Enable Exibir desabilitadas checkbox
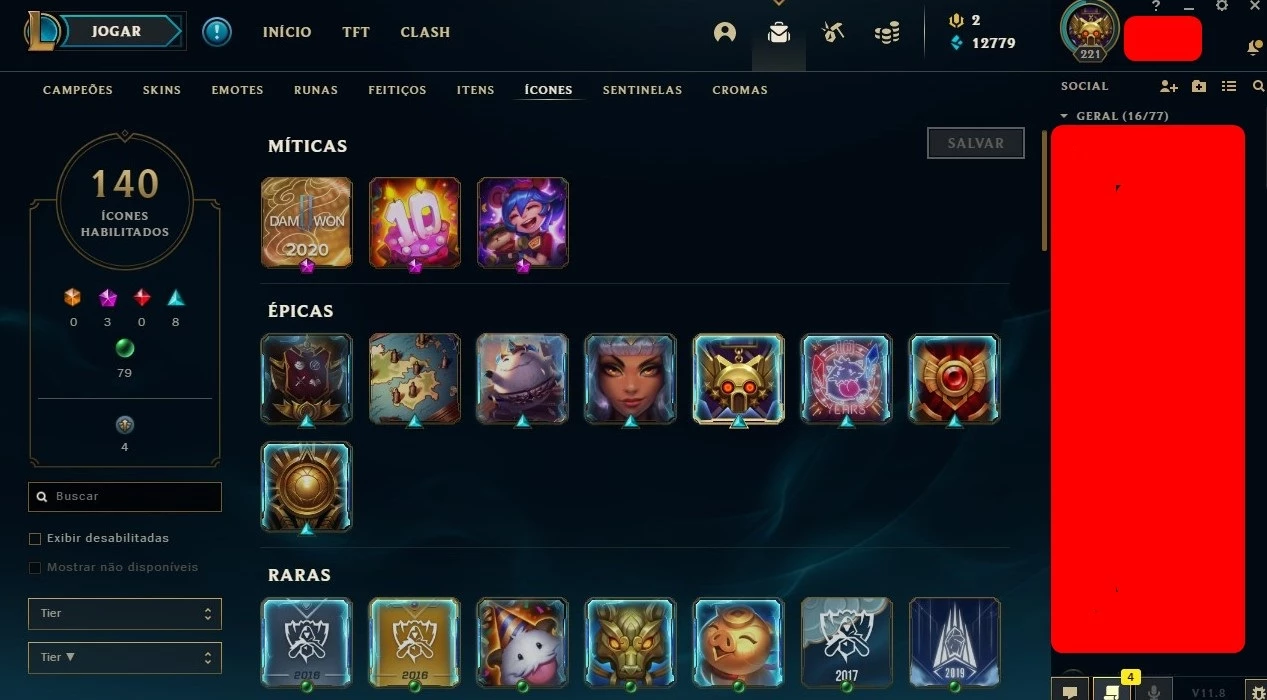1267x700 pixels. tap(35, 539)
